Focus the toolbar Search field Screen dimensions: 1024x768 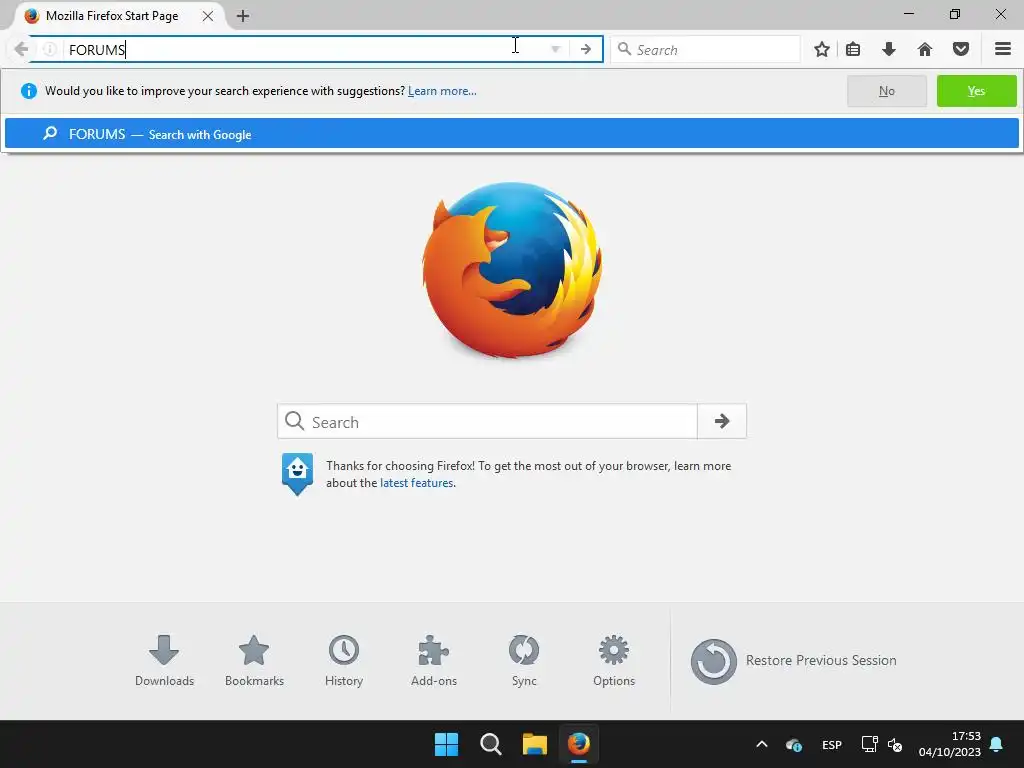[x=705, y=50]
